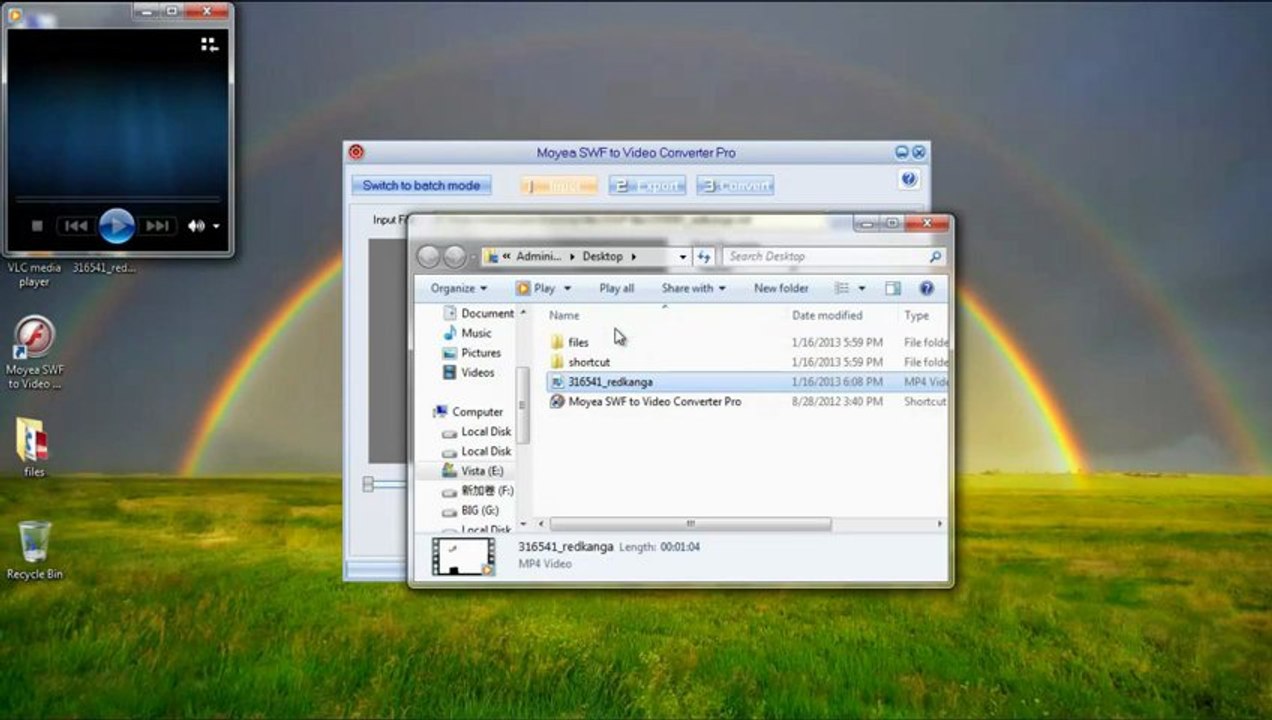Click the search magnifier icon
Screen dimensions: 1272x720
pos(935,257)
